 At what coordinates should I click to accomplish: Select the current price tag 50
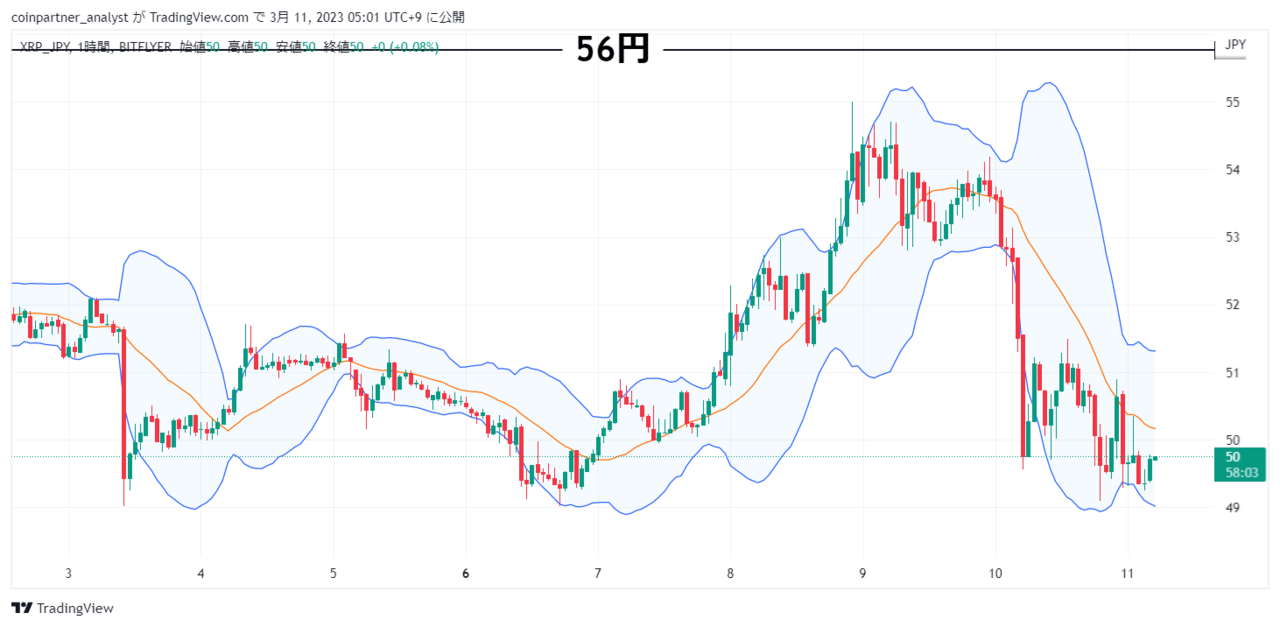pyautogui.click(x=1233, y=456)
